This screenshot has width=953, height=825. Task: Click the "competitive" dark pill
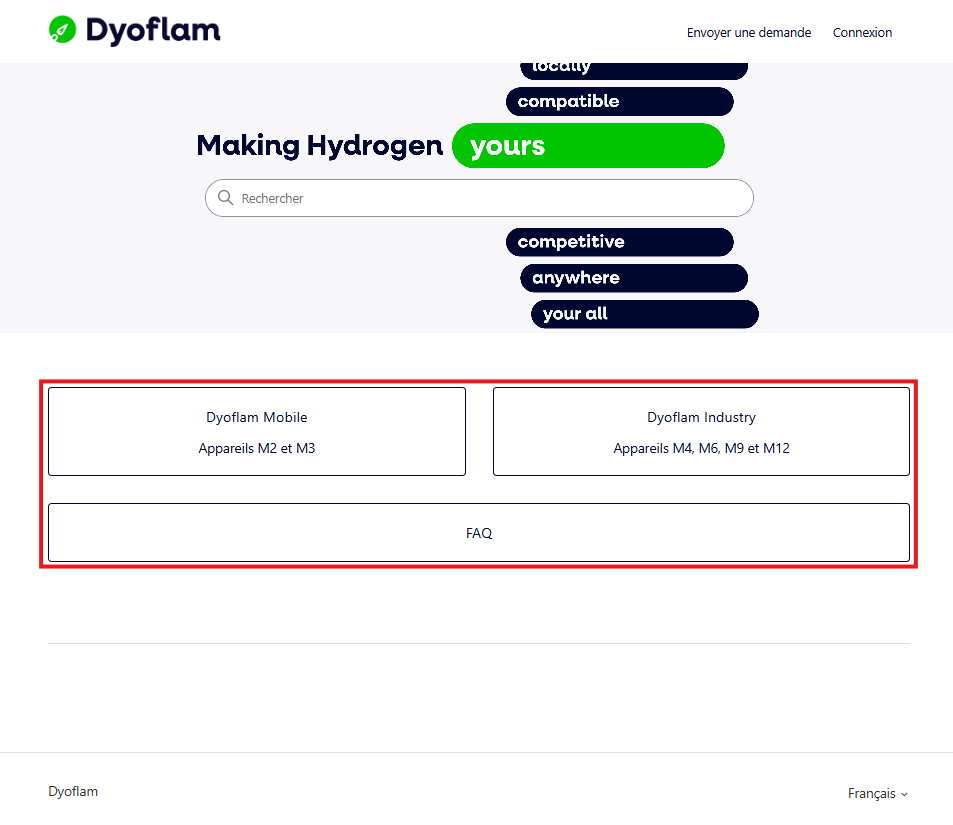pos(619,242)
